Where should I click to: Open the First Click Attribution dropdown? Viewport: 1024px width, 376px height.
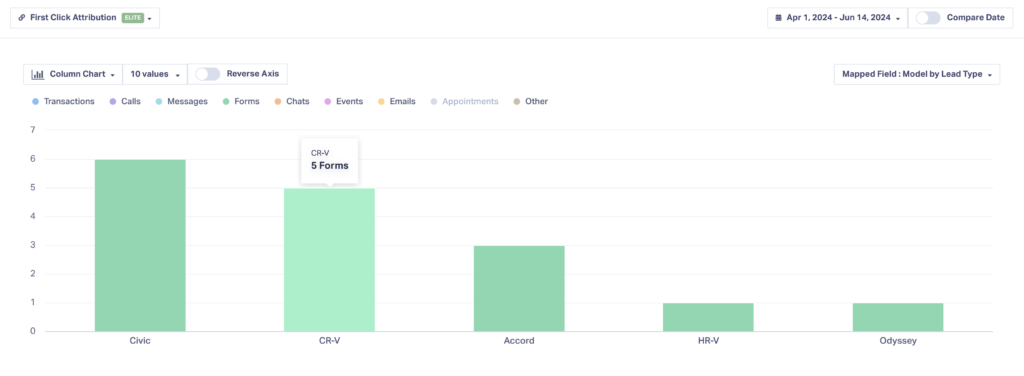pyautogui.click(x=85, y=18)
